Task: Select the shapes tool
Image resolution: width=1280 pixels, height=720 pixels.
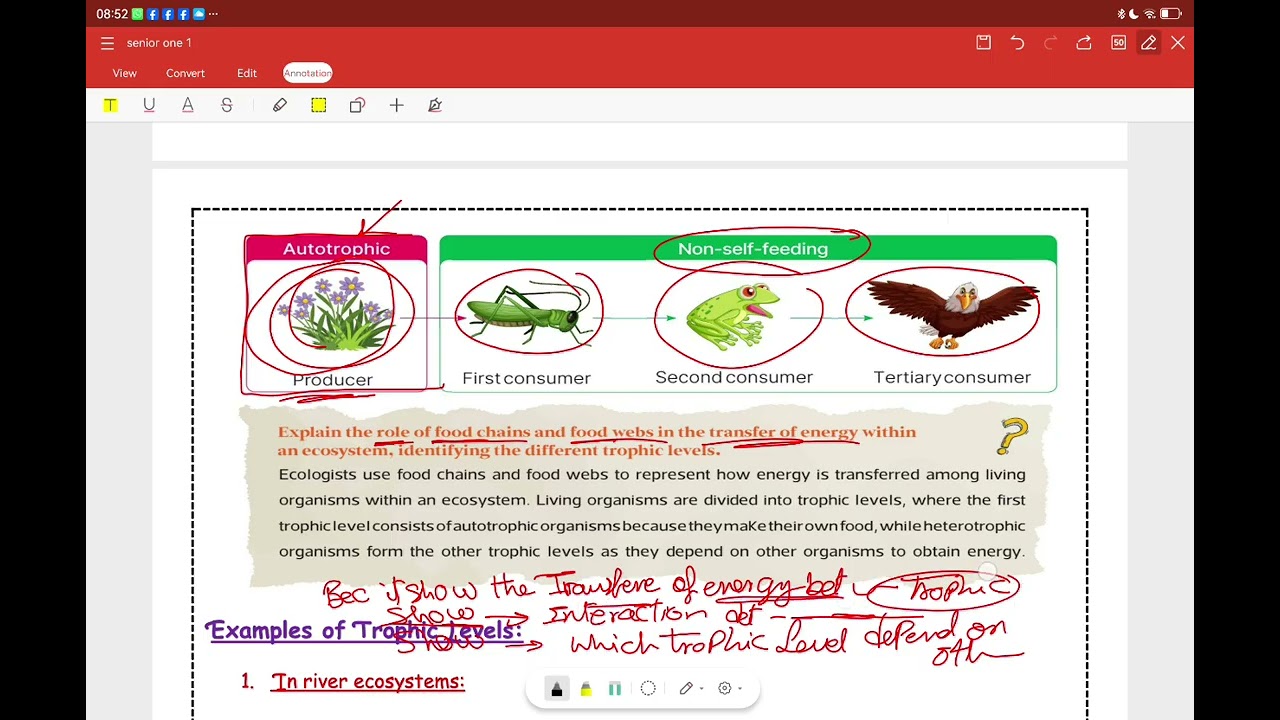Action: coord(357,105)
